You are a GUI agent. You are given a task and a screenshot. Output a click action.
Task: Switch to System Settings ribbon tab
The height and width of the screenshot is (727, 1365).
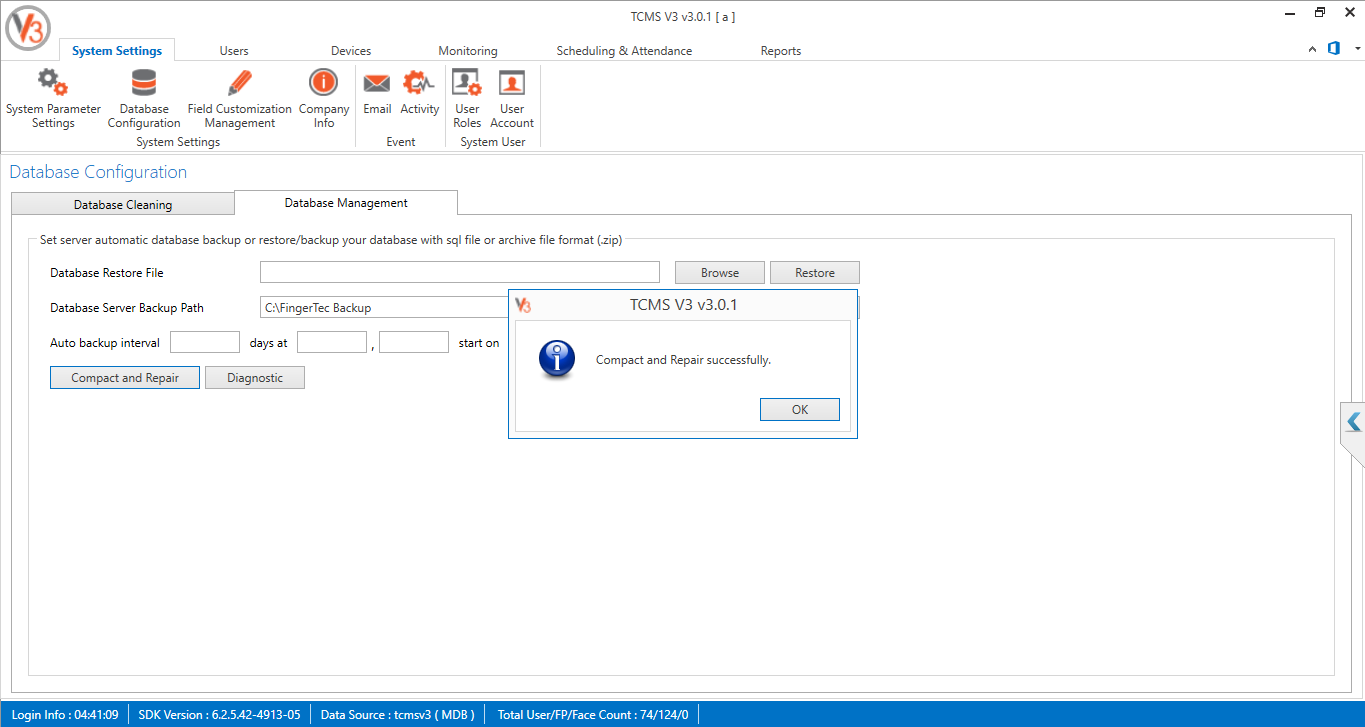coord(117,50)
